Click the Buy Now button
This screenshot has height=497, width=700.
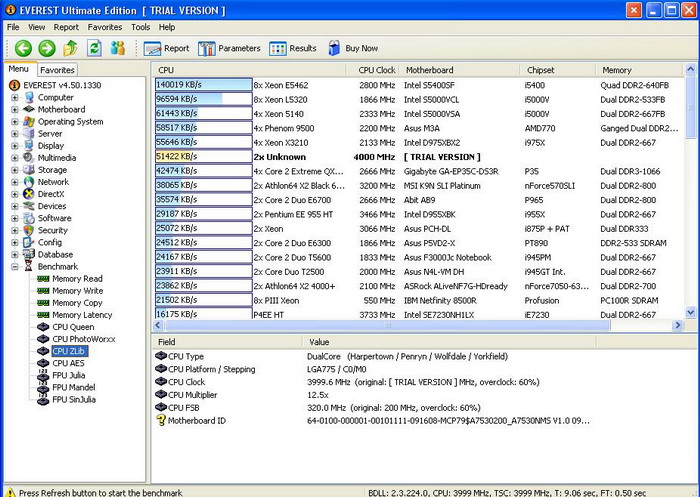352,48
